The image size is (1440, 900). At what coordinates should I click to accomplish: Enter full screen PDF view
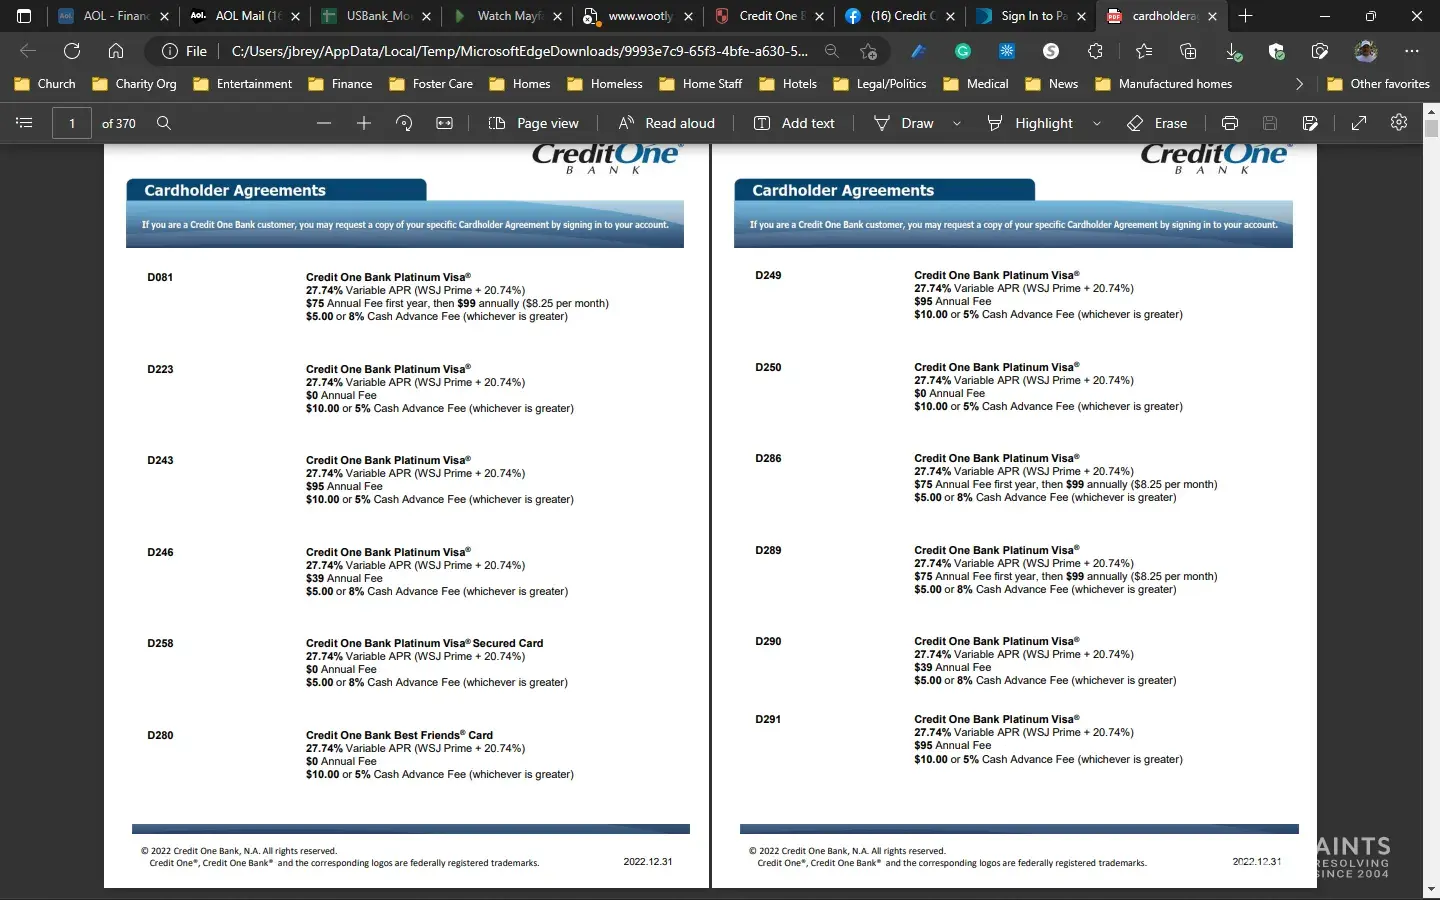click(1359, 123)
